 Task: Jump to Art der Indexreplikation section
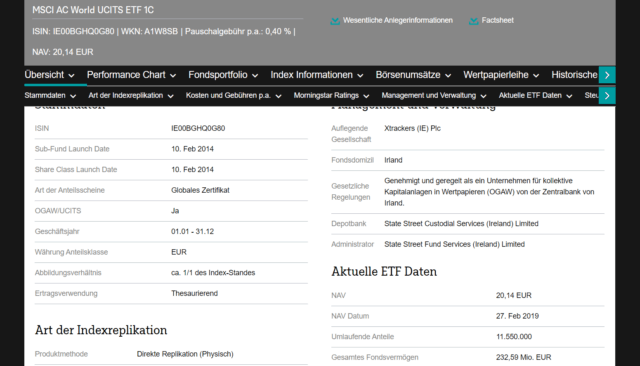(126, 95)
